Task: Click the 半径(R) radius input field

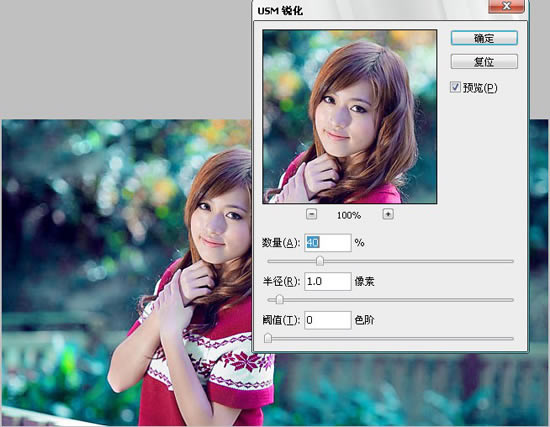Action: [328, 281]
